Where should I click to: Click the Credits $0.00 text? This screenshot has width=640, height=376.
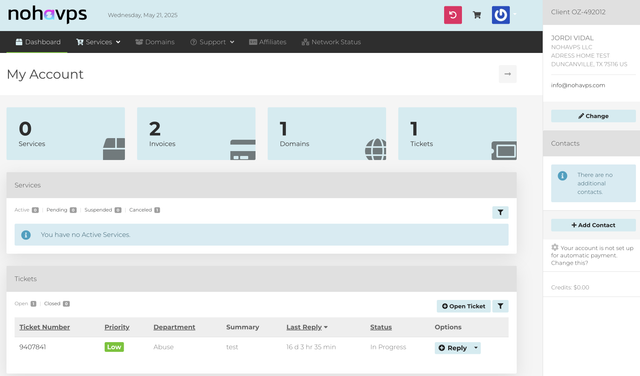coord(570,287)
